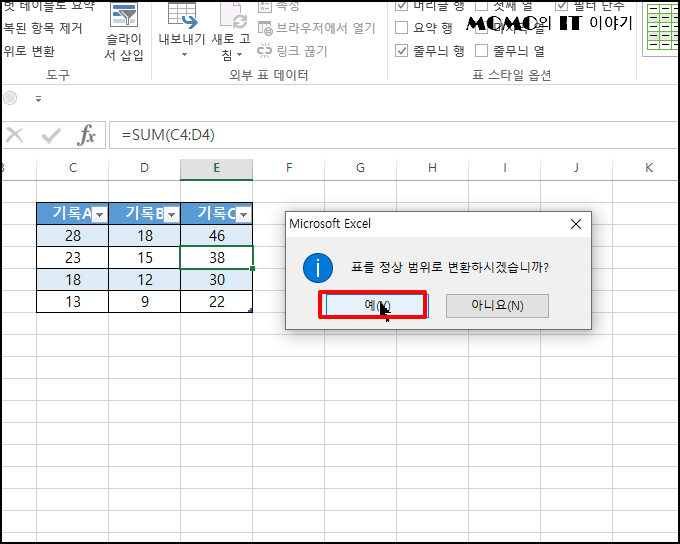Viewport: 680px width, 544px height.
Task: Click the cell containing 30
Action: point(216,280)
